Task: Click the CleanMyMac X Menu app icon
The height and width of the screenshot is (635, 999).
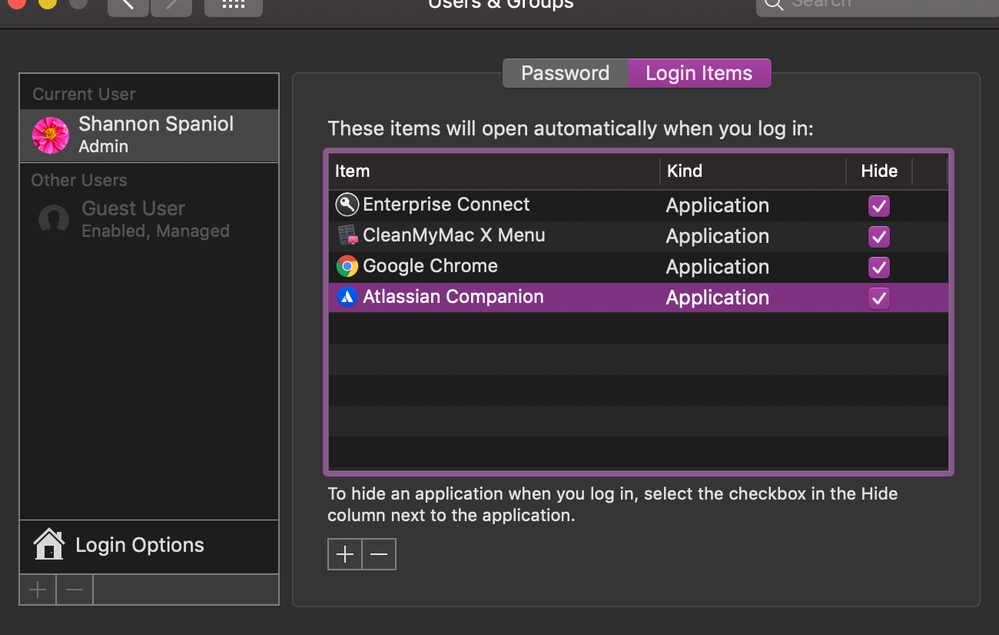Action: (347, 235)
